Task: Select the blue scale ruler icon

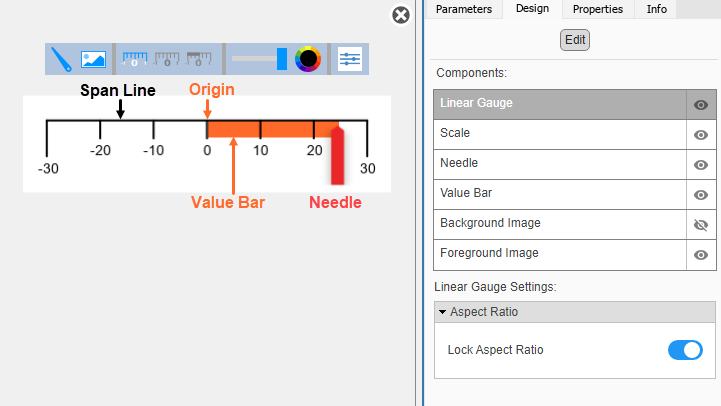Action: (x=134, y=59)
